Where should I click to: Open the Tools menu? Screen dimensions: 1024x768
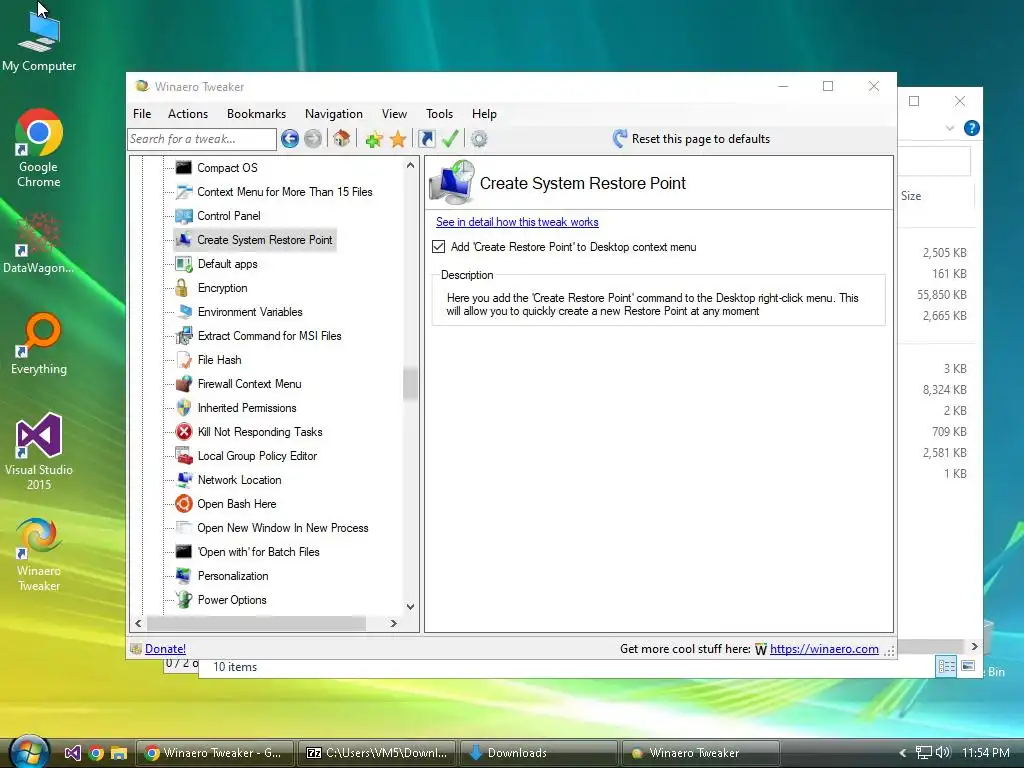(440, 114)
